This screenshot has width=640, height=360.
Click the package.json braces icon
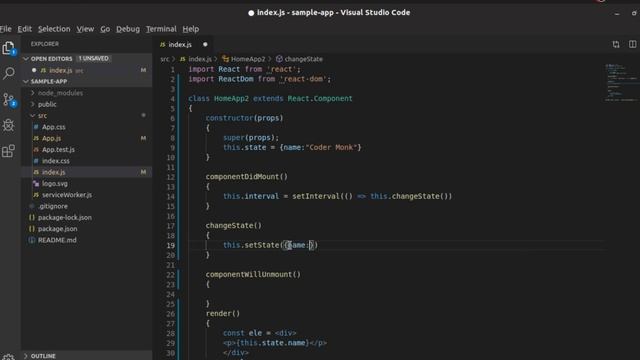coord(32,229)
